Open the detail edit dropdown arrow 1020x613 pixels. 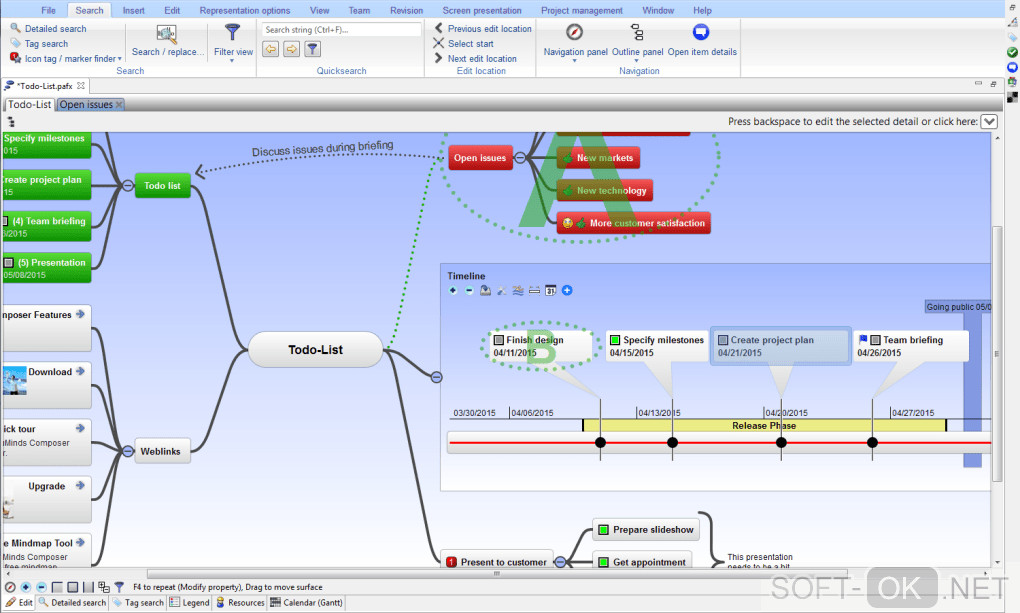989,122
